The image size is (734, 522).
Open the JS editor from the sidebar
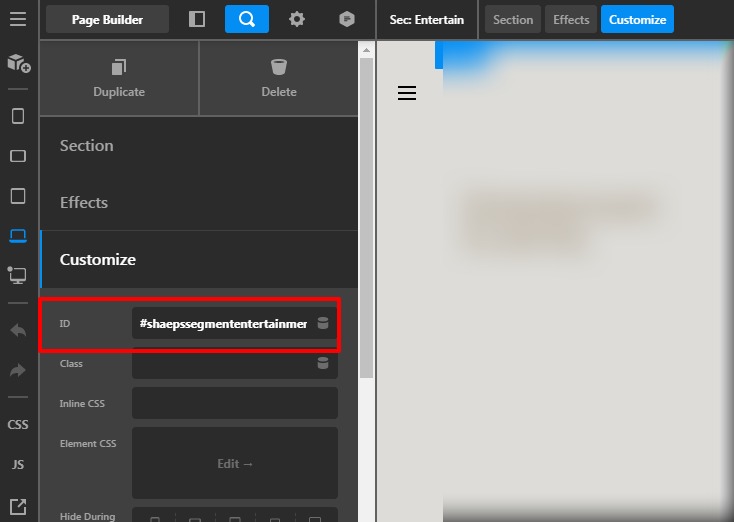pos(18,464)
